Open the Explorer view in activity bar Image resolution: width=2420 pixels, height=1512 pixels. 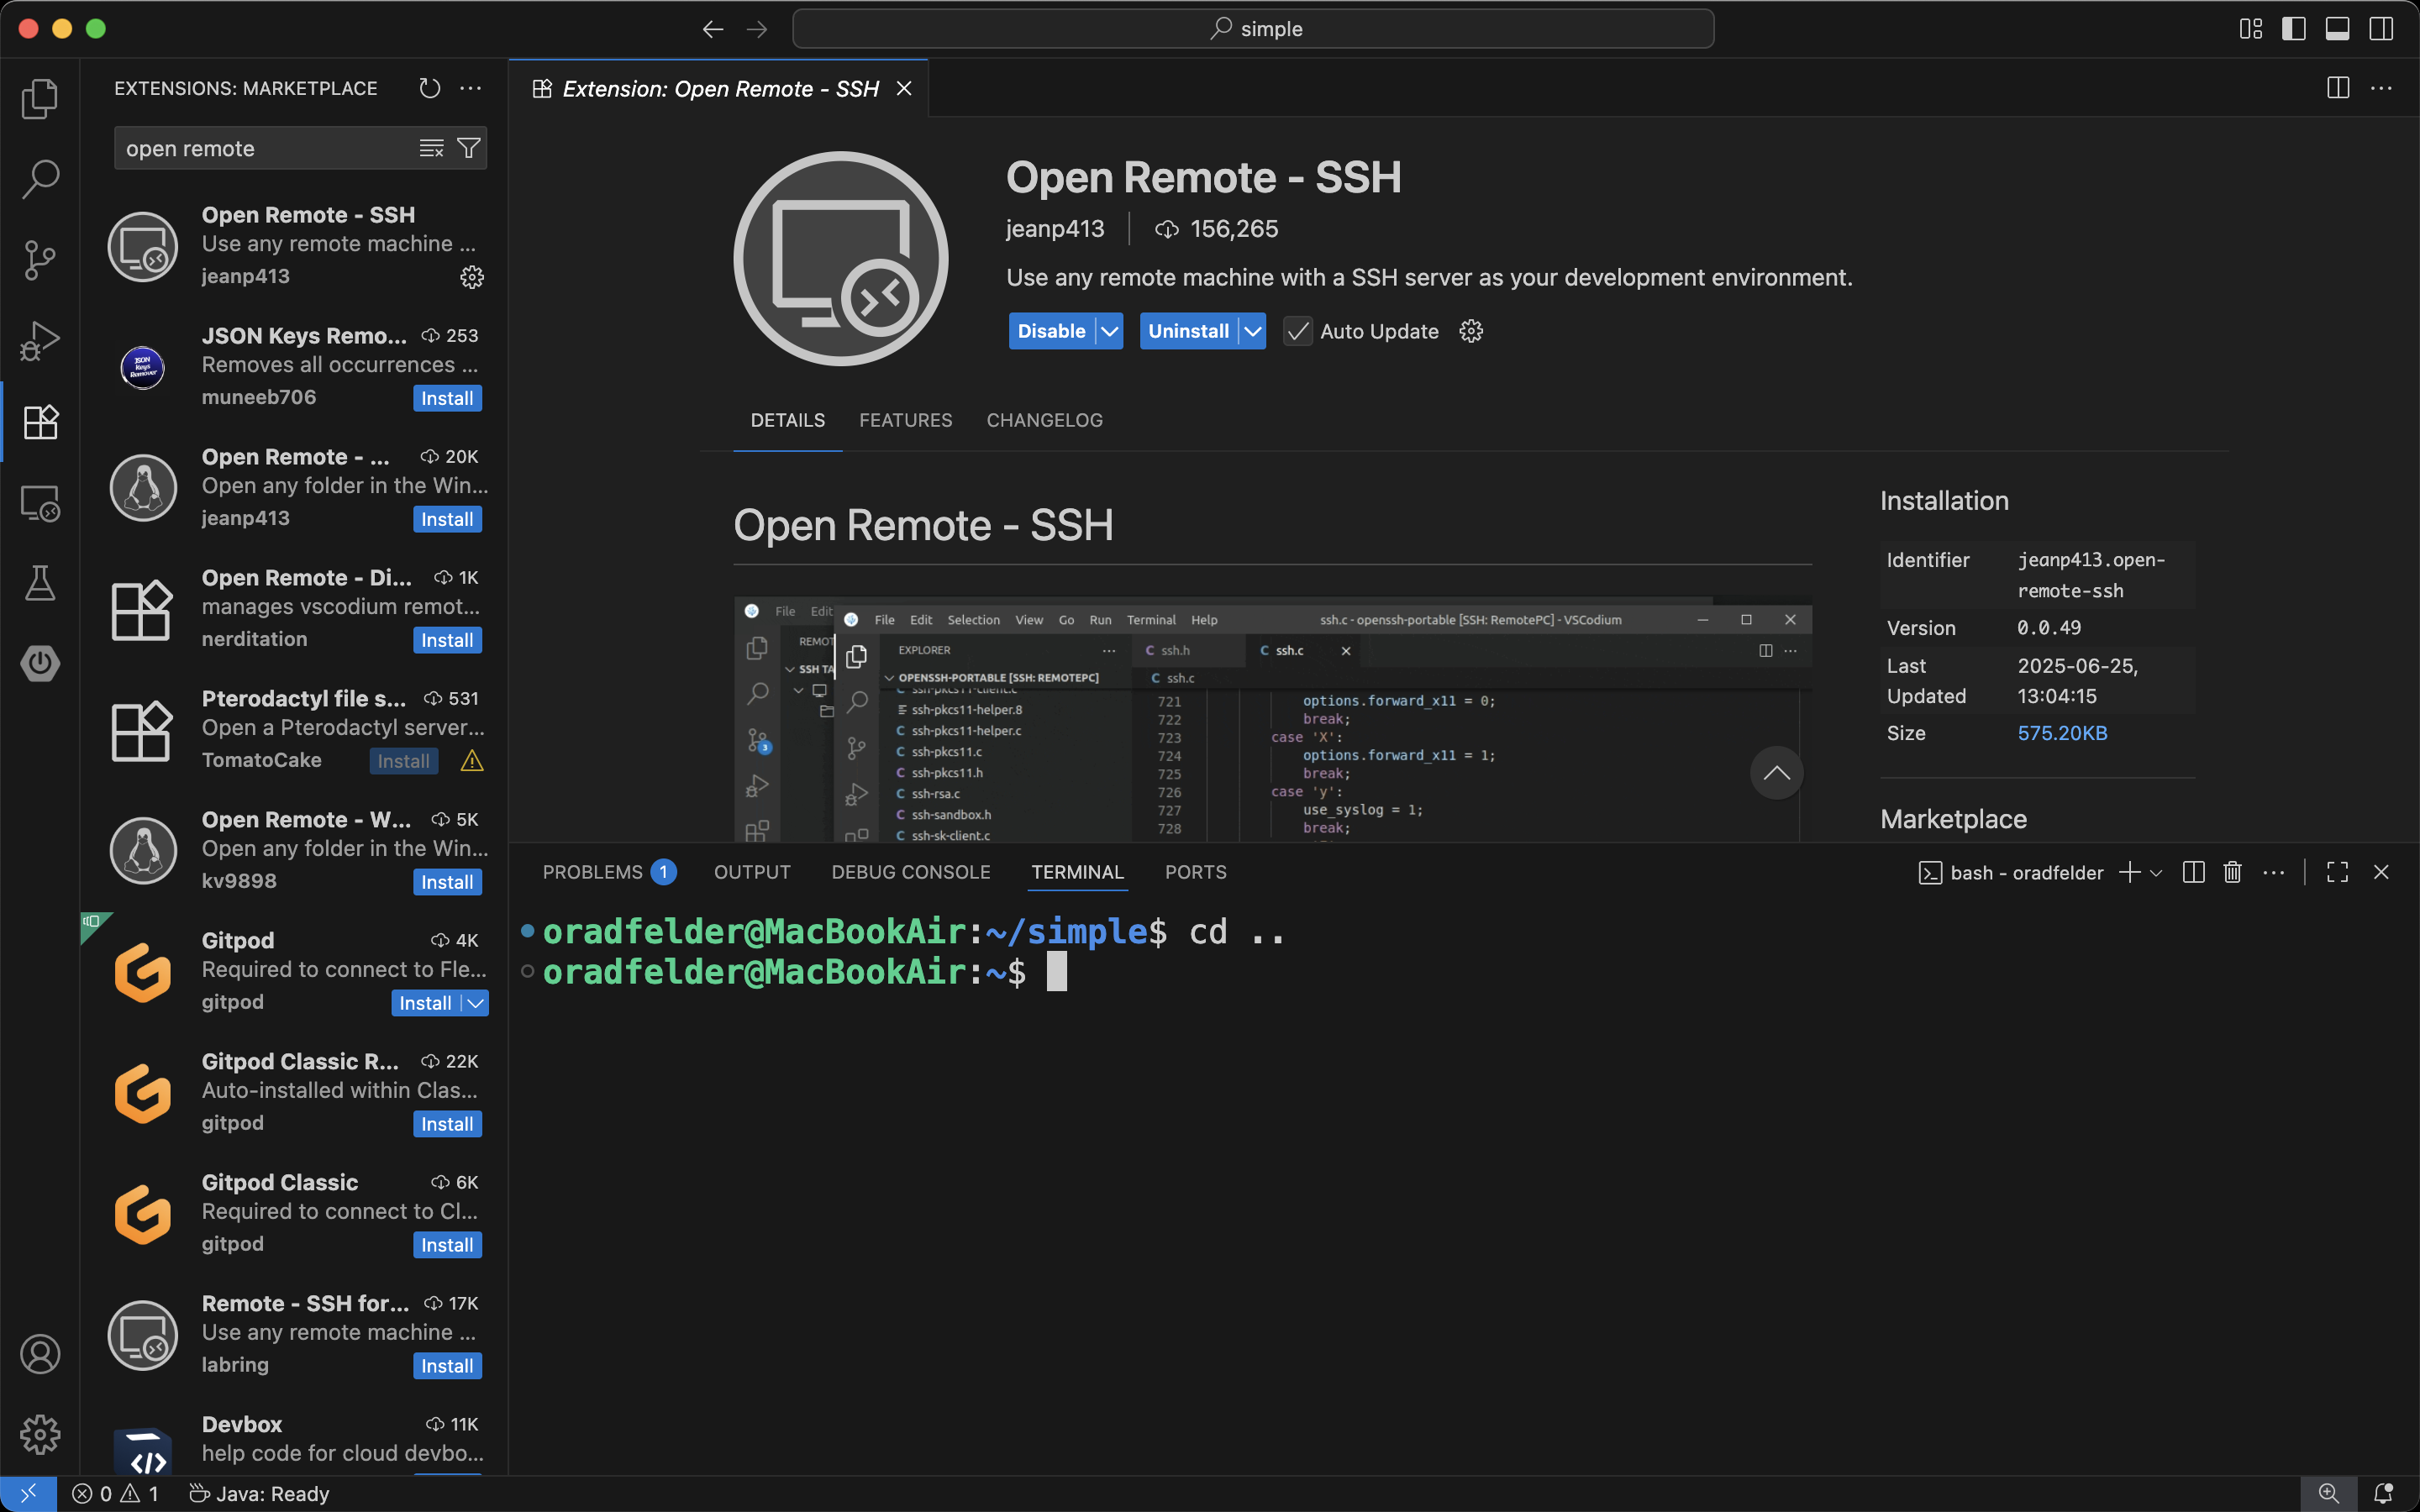coord(40,98)
